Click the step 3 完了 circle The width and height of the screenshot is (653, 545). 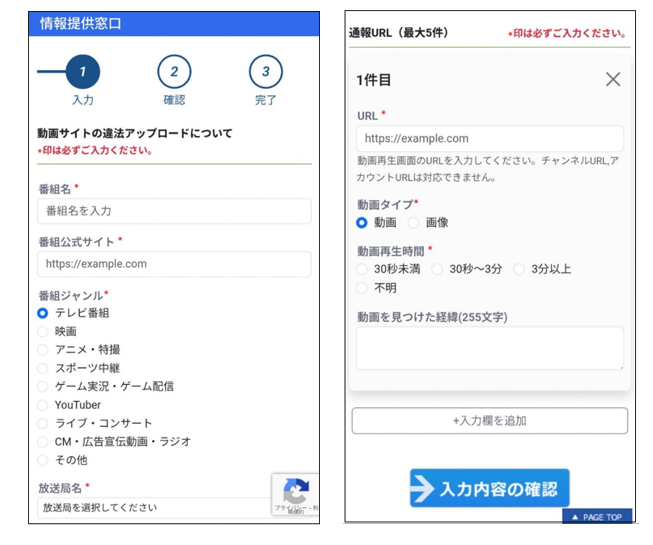[265, 72]
